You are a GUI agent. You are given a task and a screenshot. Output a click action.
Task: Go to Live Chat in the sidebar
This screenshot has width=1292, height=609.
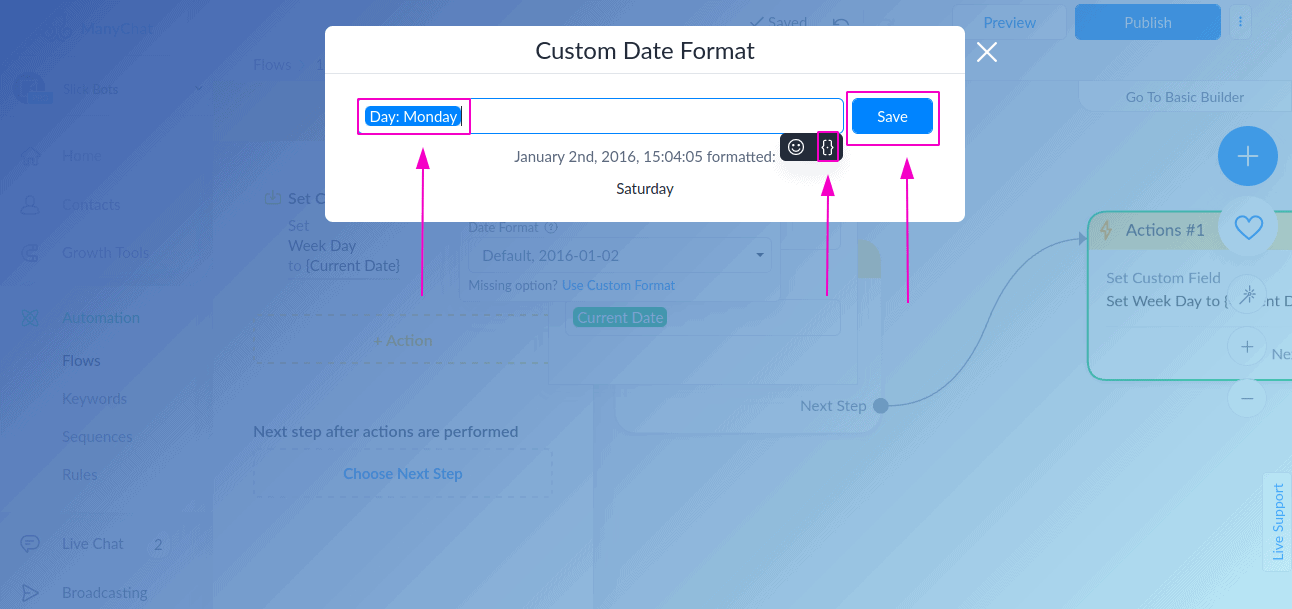tap(92, 544)
